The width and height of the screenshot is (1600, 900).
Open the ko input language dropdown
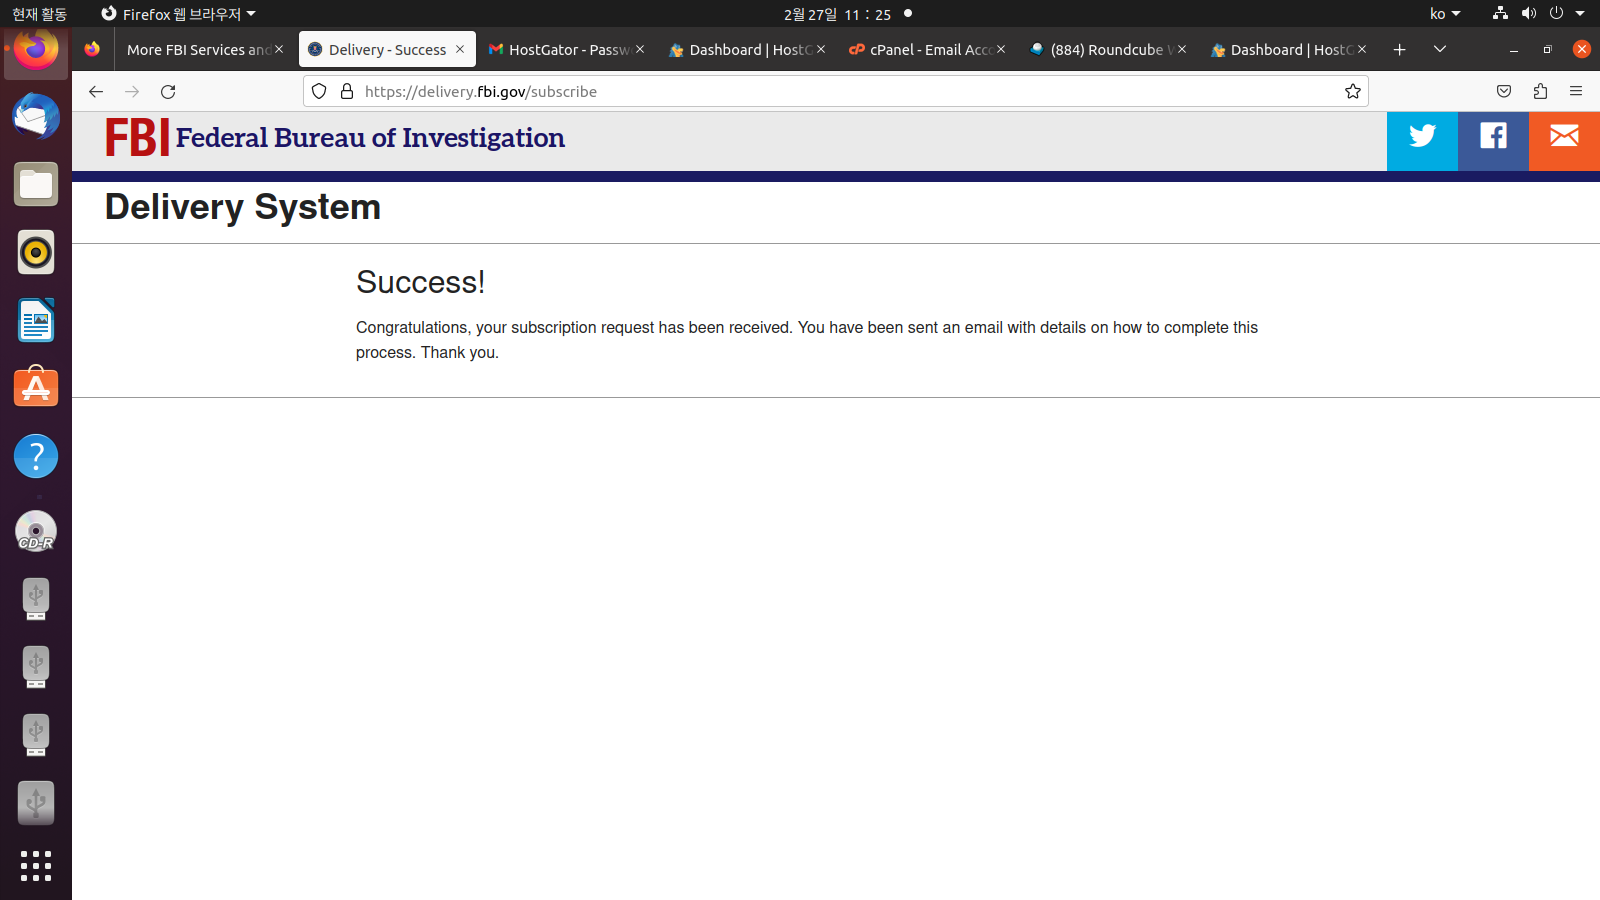tap(1445, 14)
